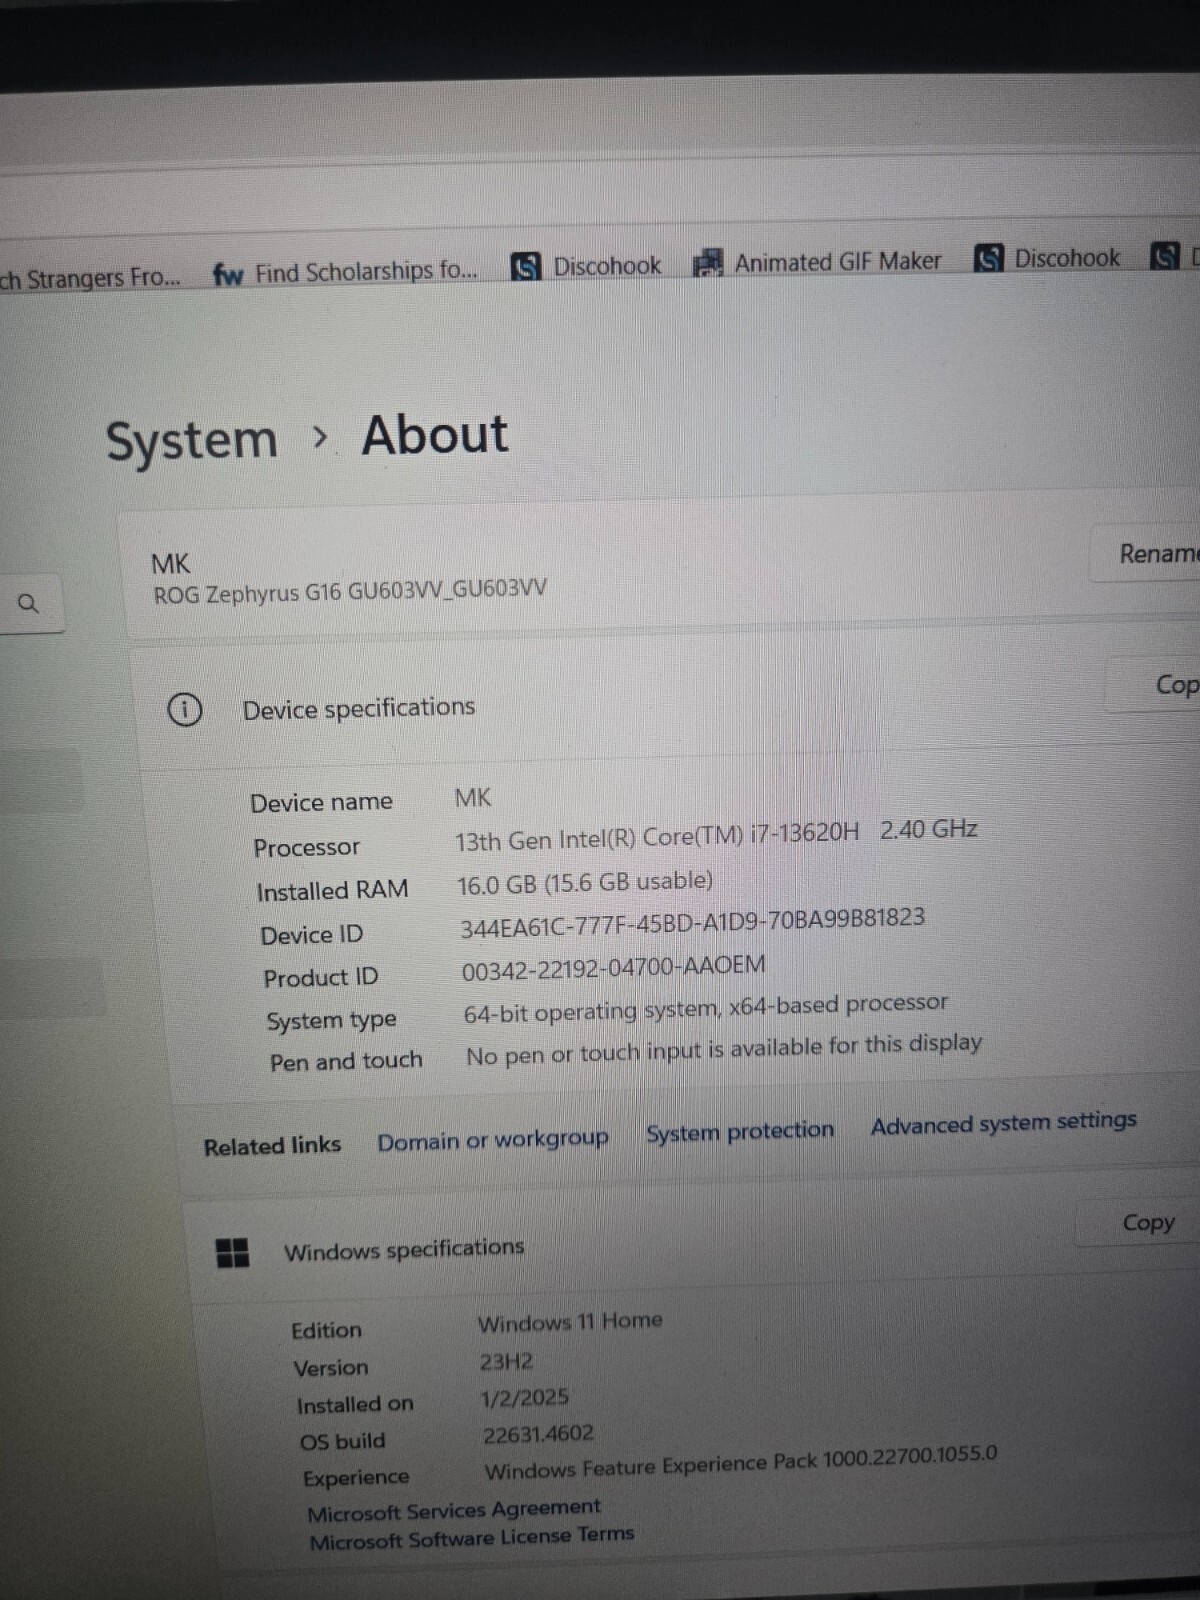Click the Pen and touch value text
Screen dimensions: 1200x1600
tap(724, 1049)
